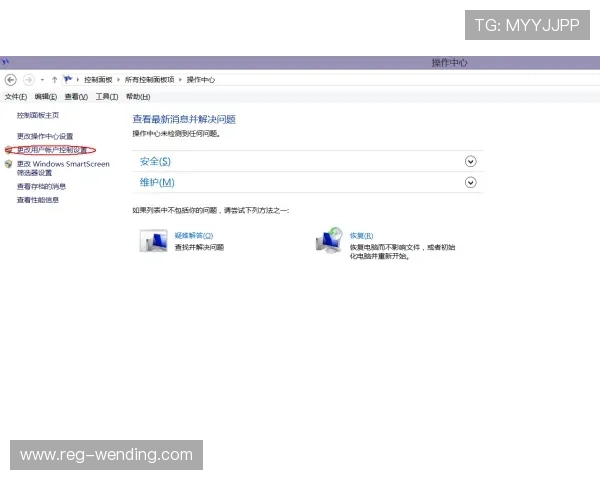
Task: Click the Back navigation arrow
Action: (x=11, y=80)
